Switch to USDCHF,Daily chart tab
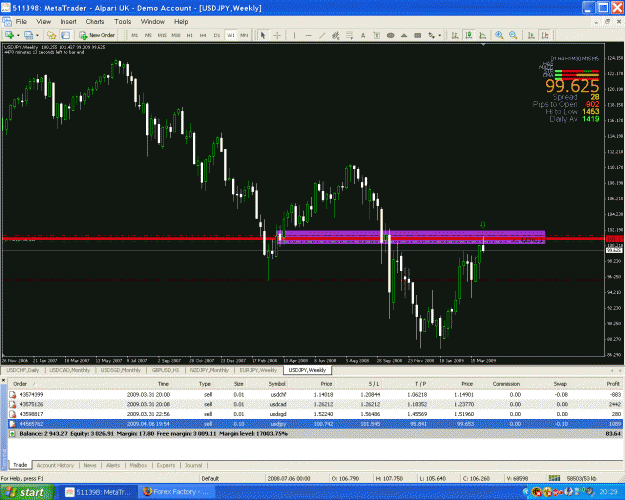The image size is (625, 500). pyautogui.click(x=23, y=370)
